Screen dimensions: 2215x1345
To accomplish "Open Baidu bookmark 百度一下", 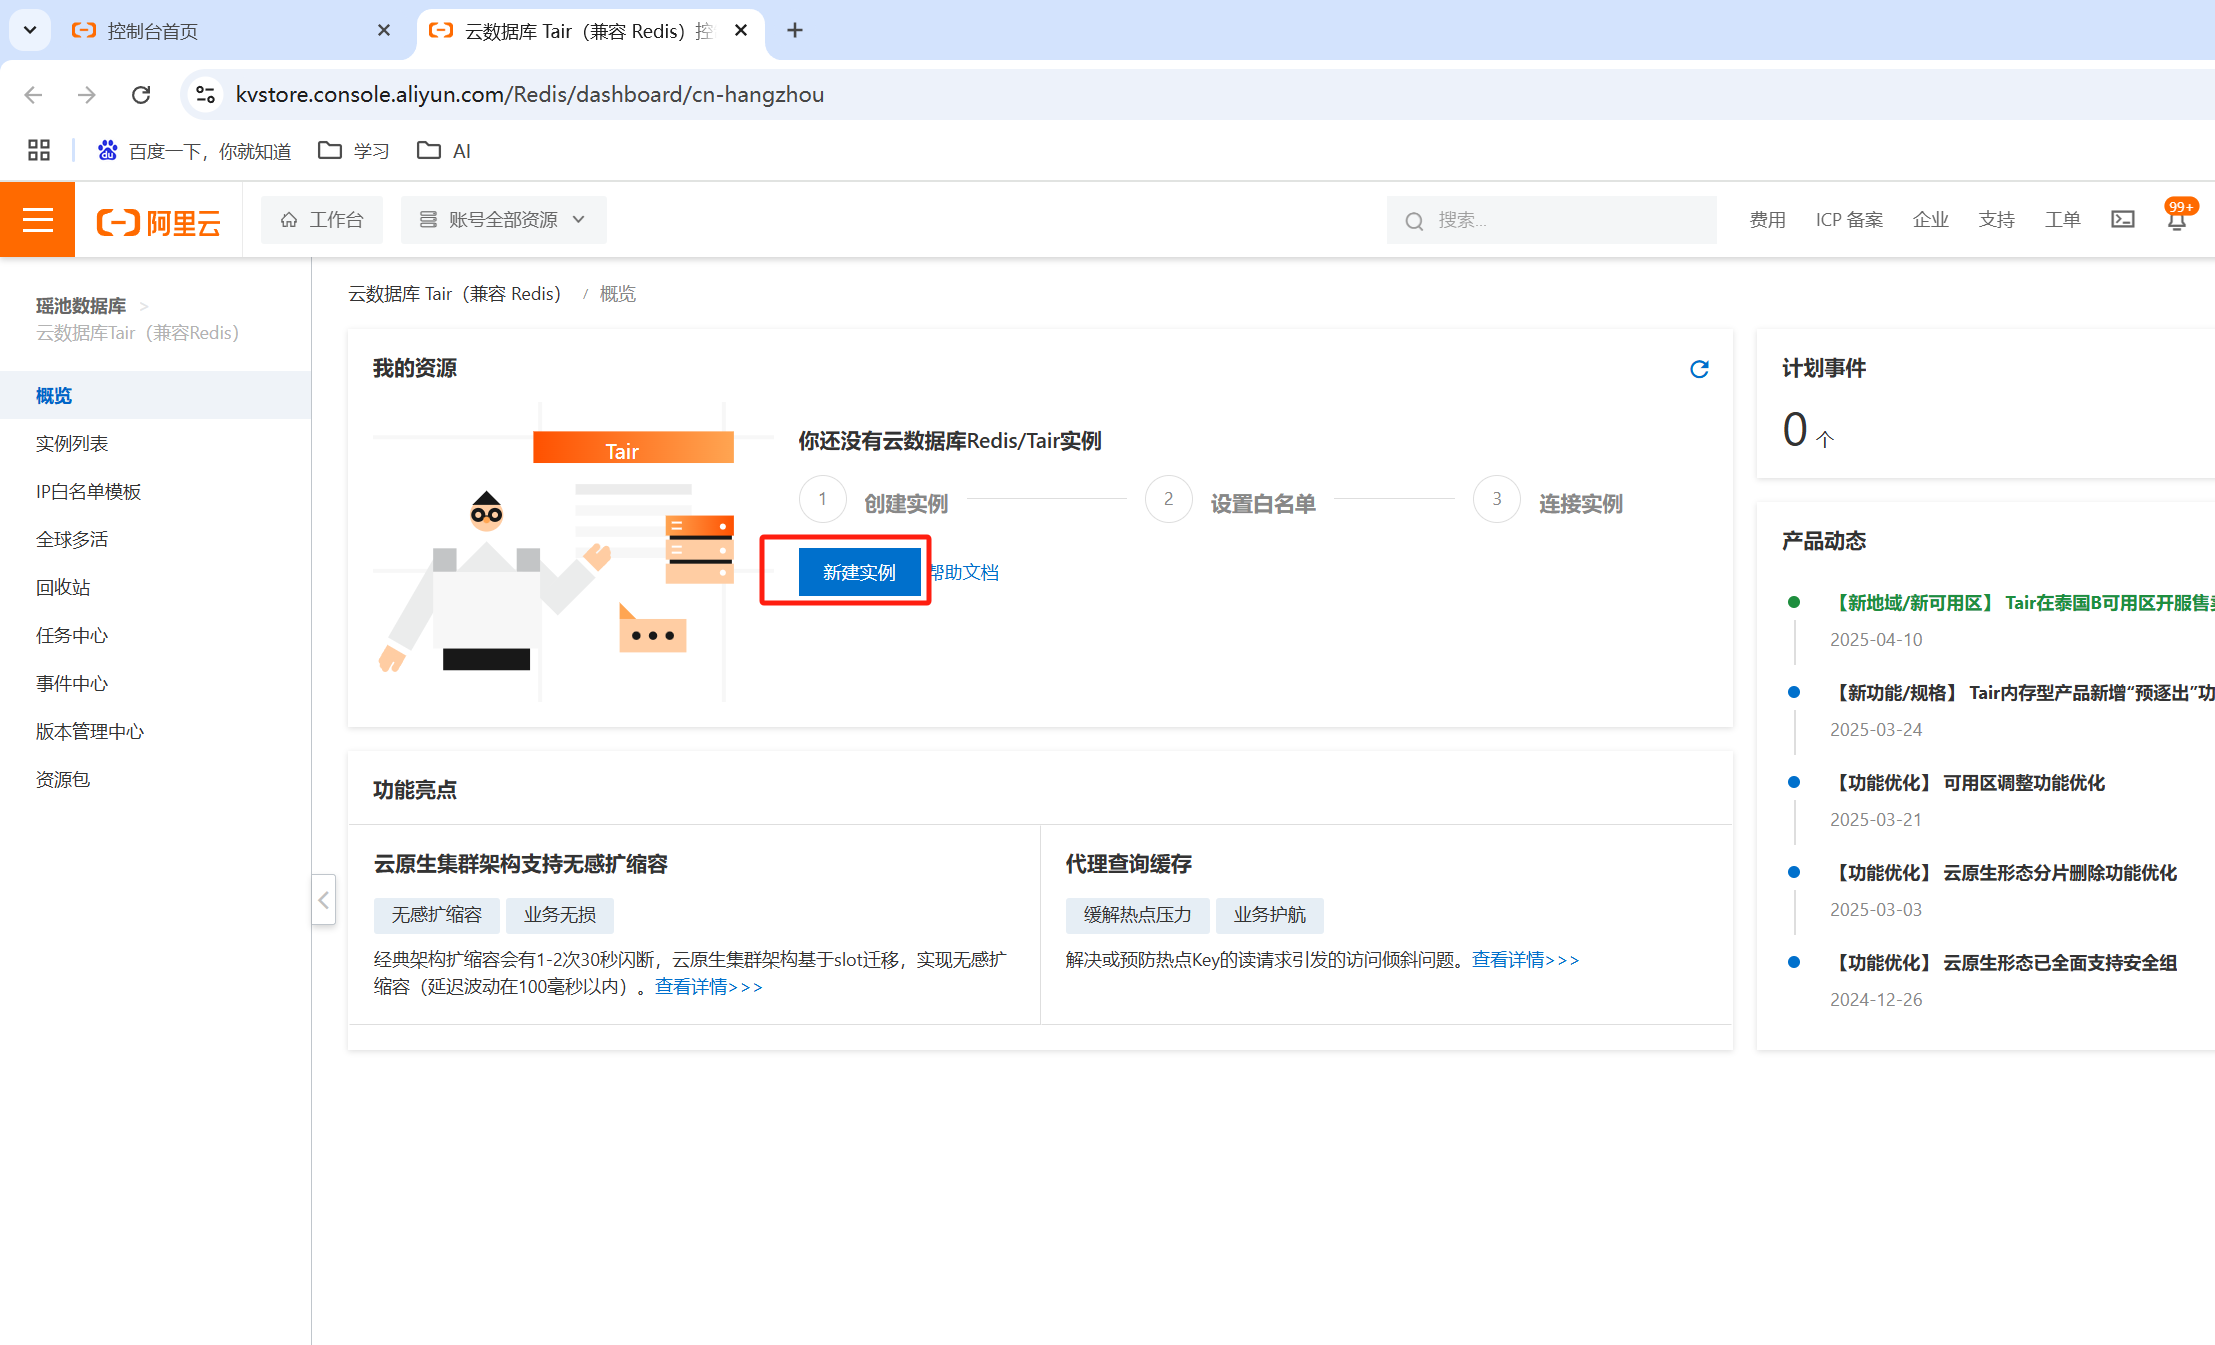I will [194, 151].
